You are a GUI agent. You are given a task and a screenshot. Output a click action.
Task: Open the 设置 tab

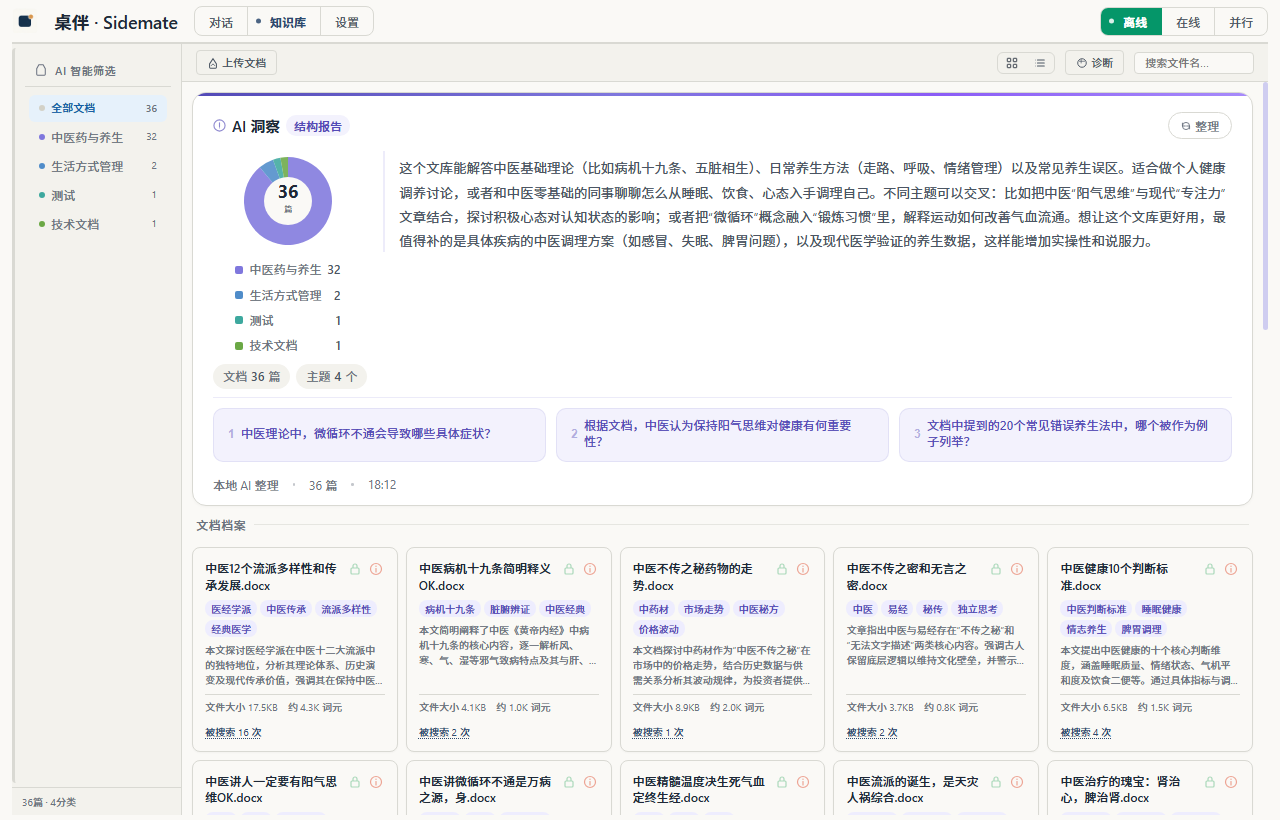click(347, 22)
